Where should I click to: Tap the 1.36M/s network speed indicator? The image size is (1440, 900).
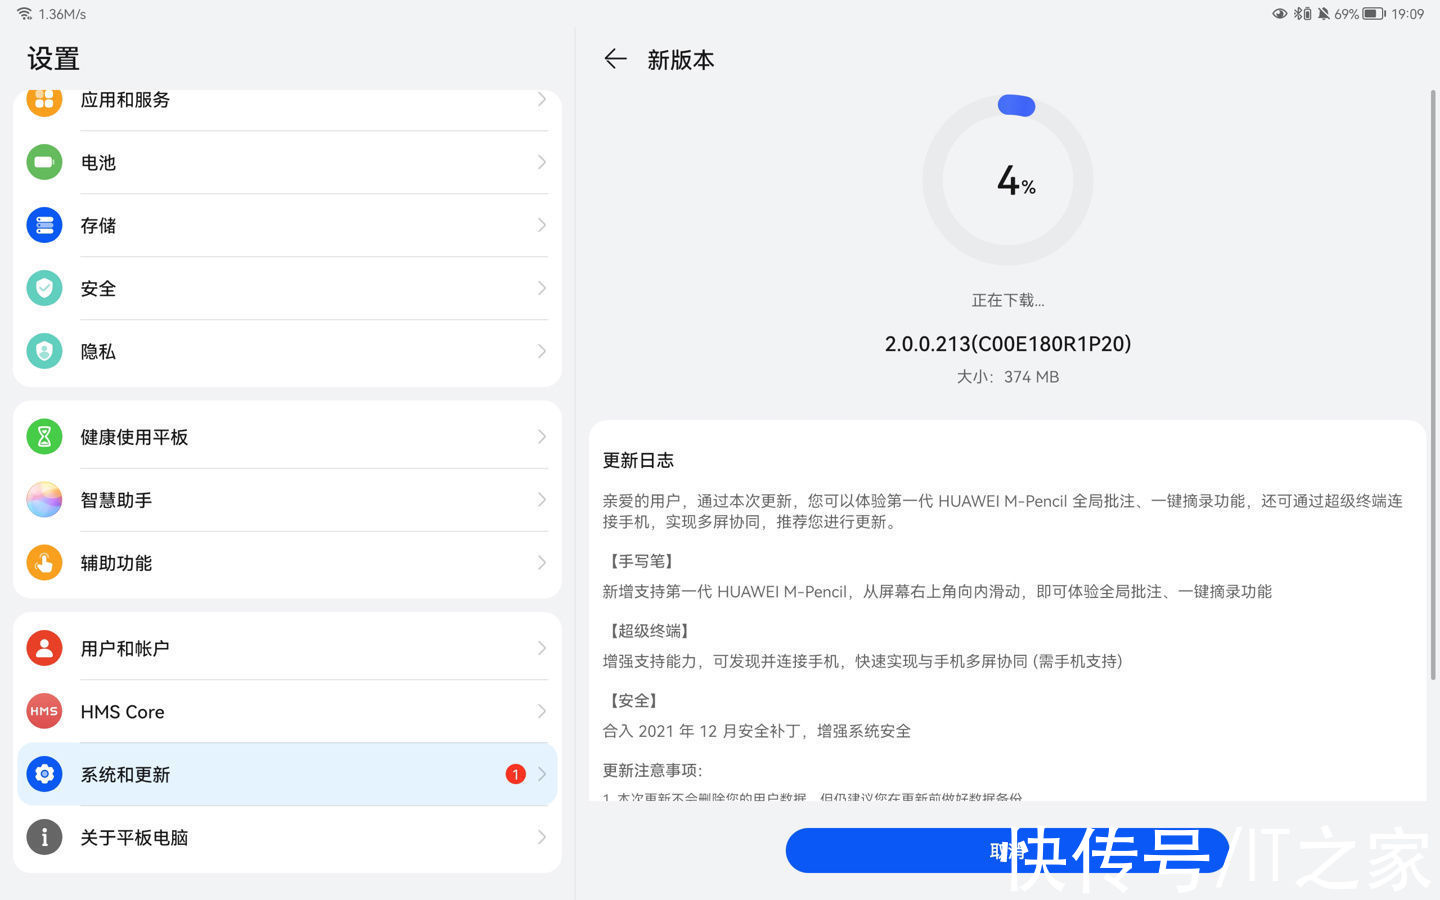point(62,14)
